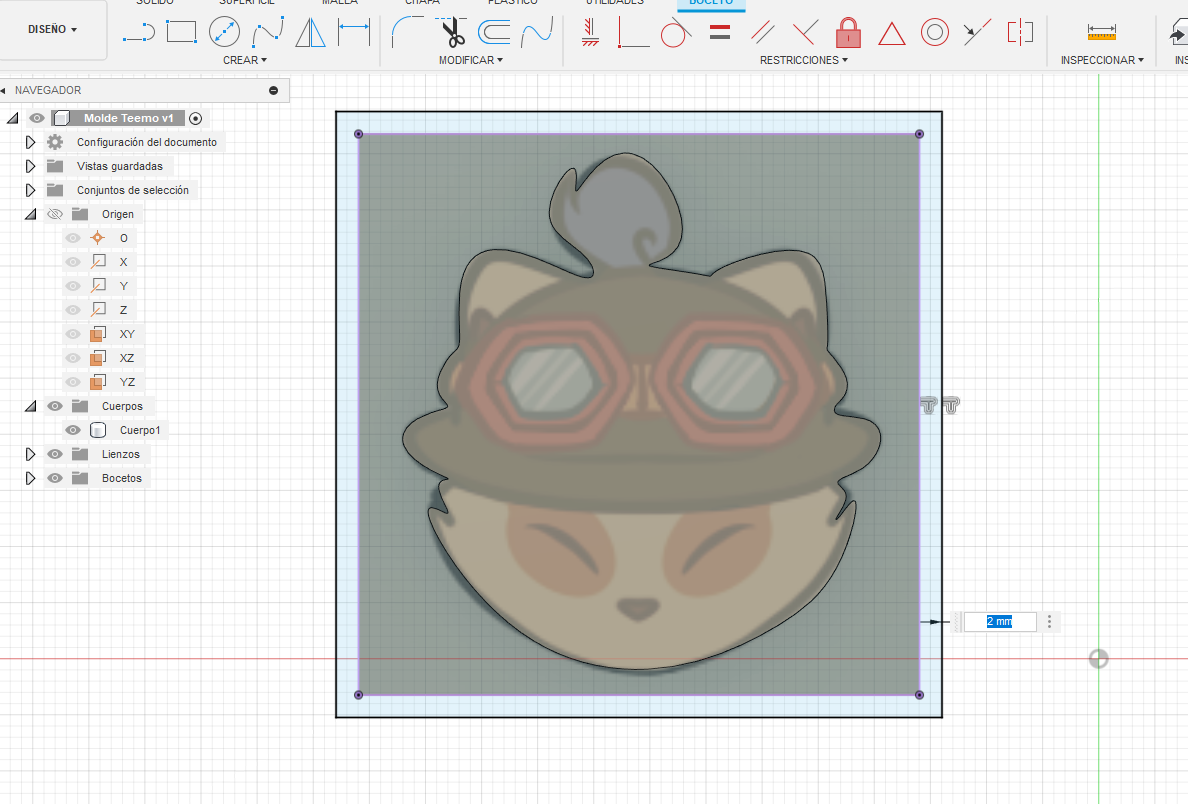The width and height of the screenshot is (1188, 804).
Task: Apply the Midpoint triangle constraint
Action: pyautogui.click(x=892, y=33)
